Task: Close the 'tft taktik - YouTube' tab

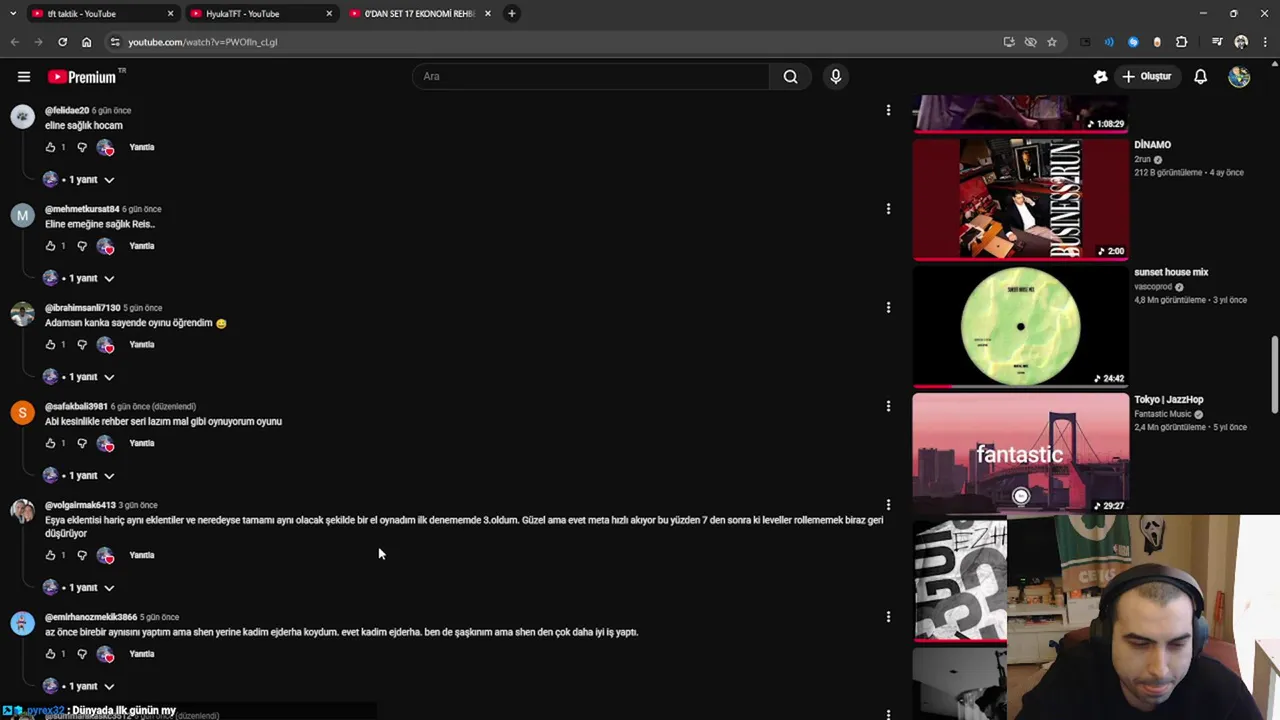Action: point(170,13)
